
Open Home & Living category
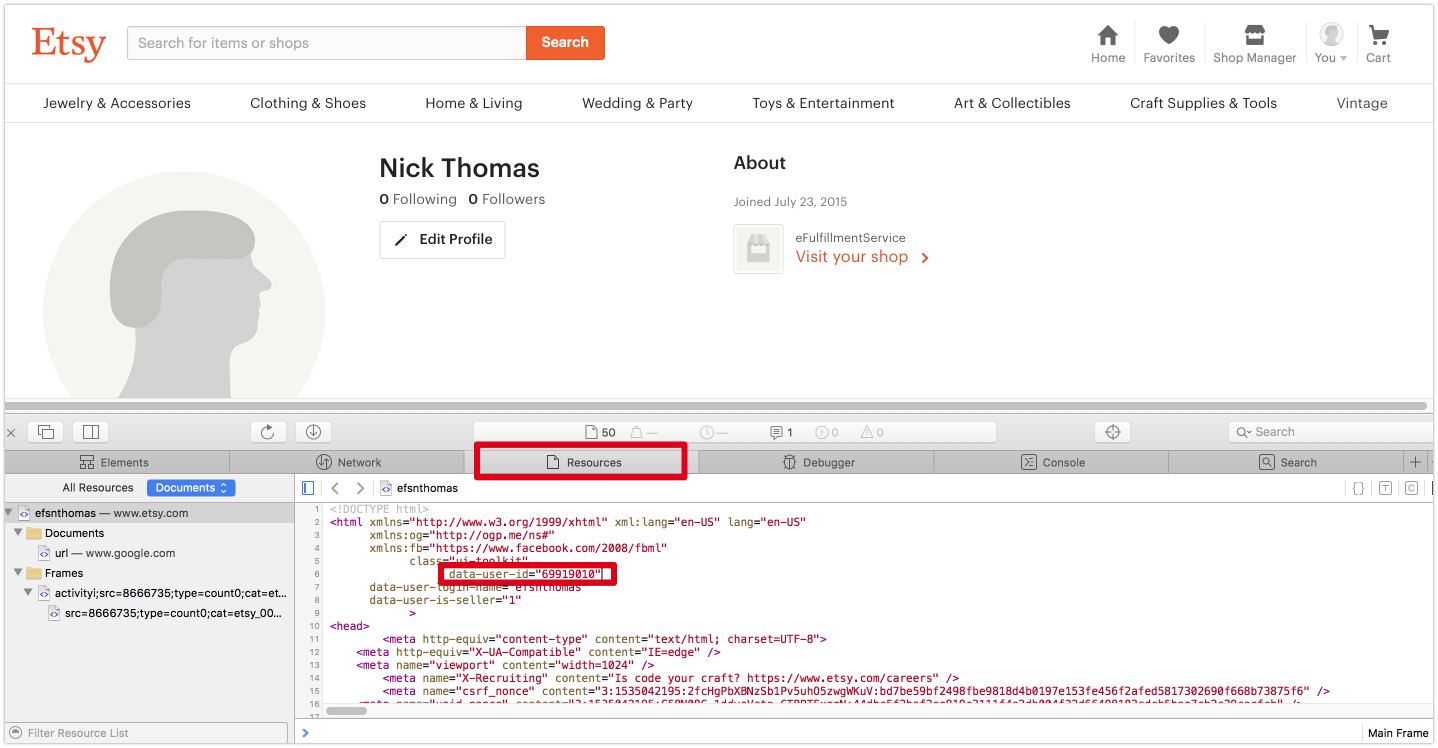coord(474,103)
